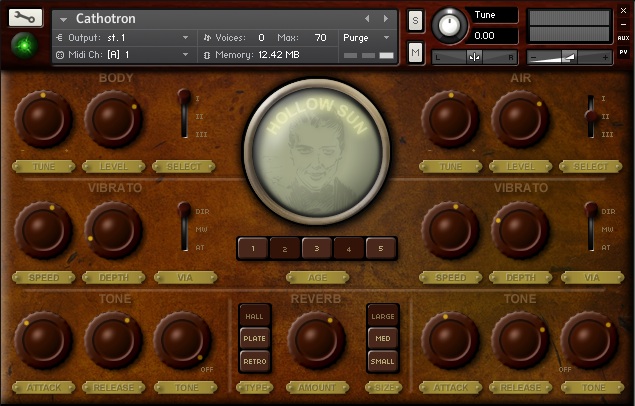Toggle the PV button
The width and height of the screenshot is (635, 406).
tap(623, 52)
